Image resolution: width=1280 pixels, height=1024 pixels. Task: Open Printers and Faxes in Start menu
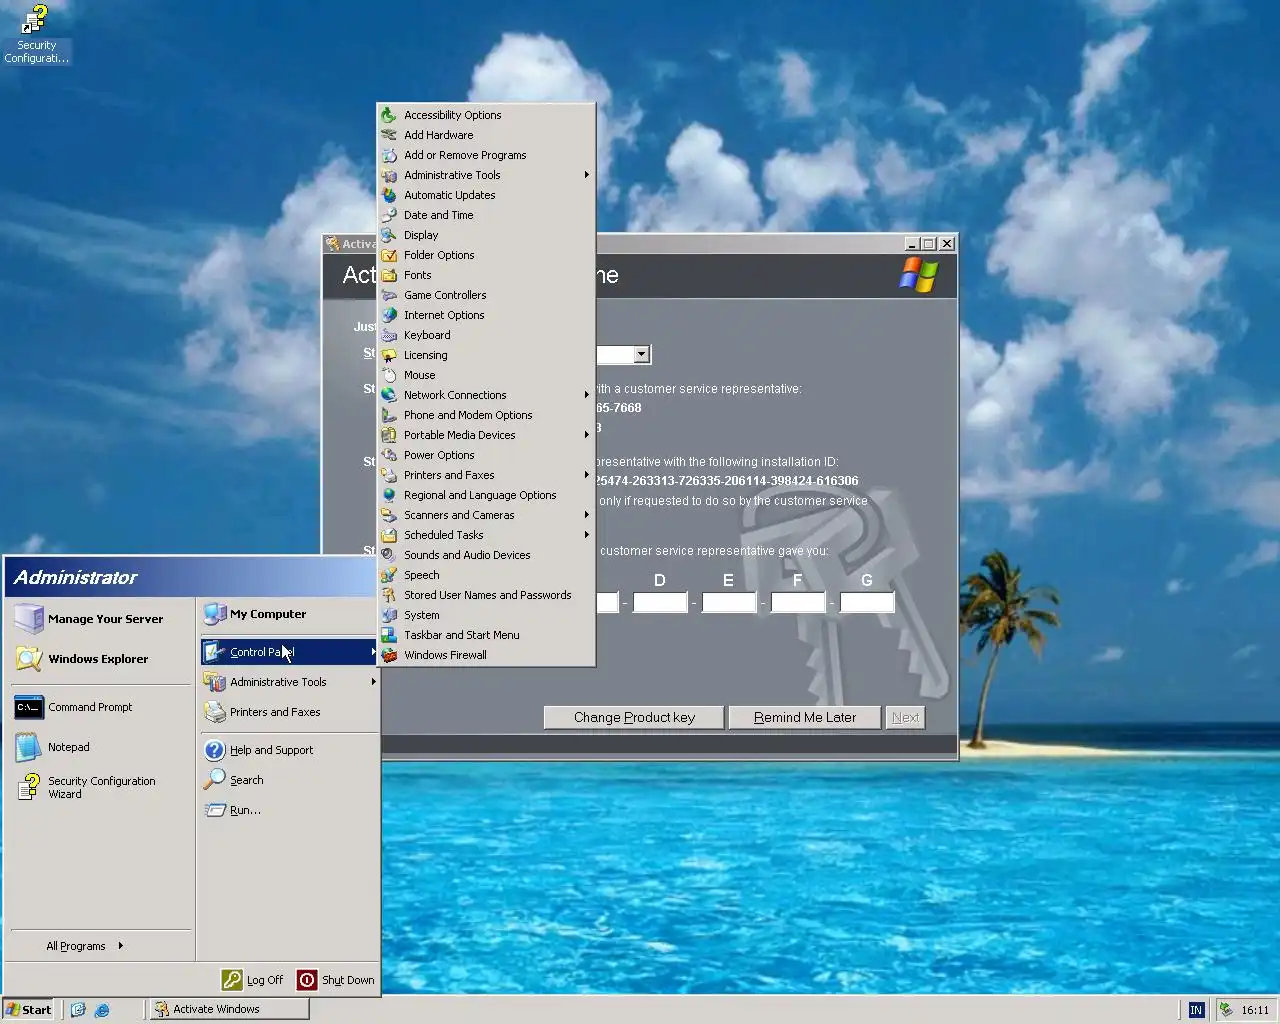pos(290,712)
